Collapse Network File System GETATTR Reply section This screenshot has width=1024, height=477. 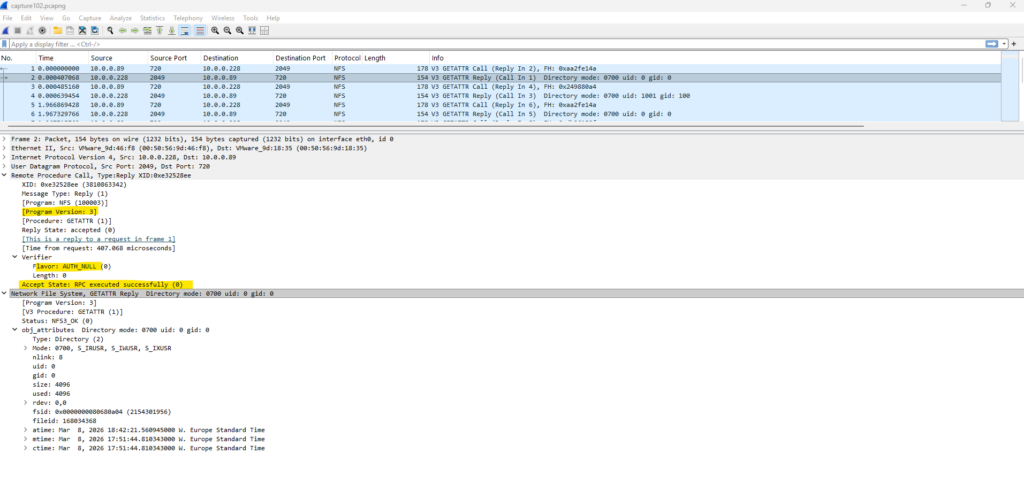5,294
